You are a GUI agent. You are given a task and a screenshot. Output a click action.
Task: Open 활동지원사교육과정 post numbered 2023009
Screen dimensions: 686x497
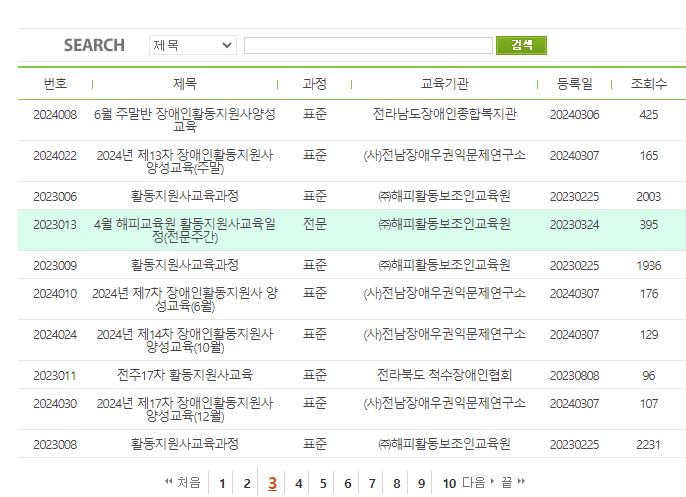point(185,265)
